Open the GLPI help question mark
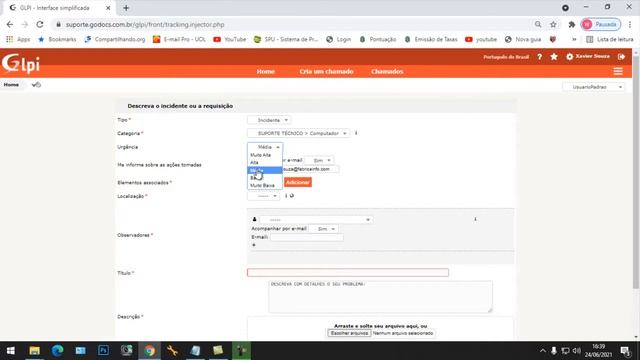 coord(540,57)
